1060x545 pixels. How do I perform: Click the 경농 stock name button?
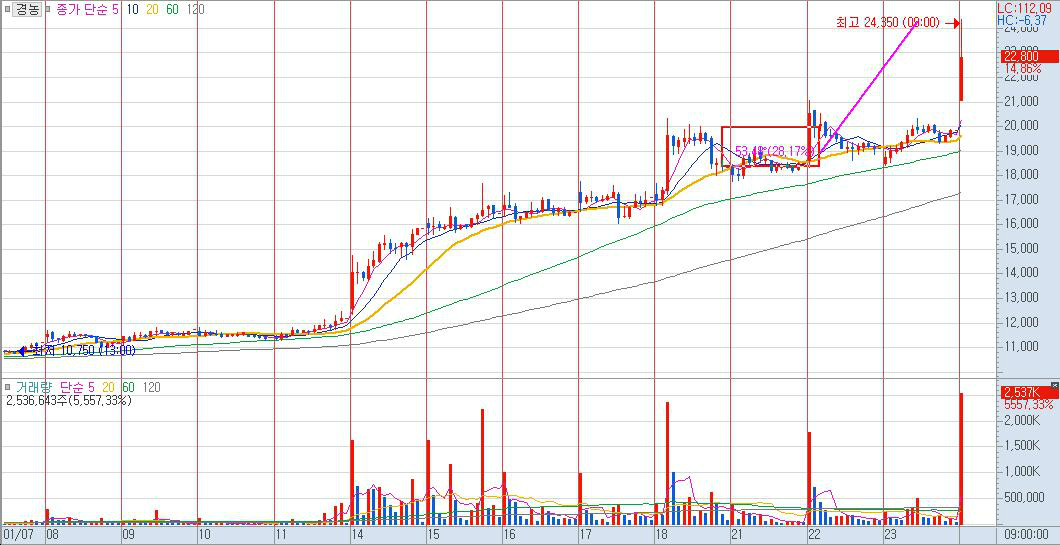(27, 9)
